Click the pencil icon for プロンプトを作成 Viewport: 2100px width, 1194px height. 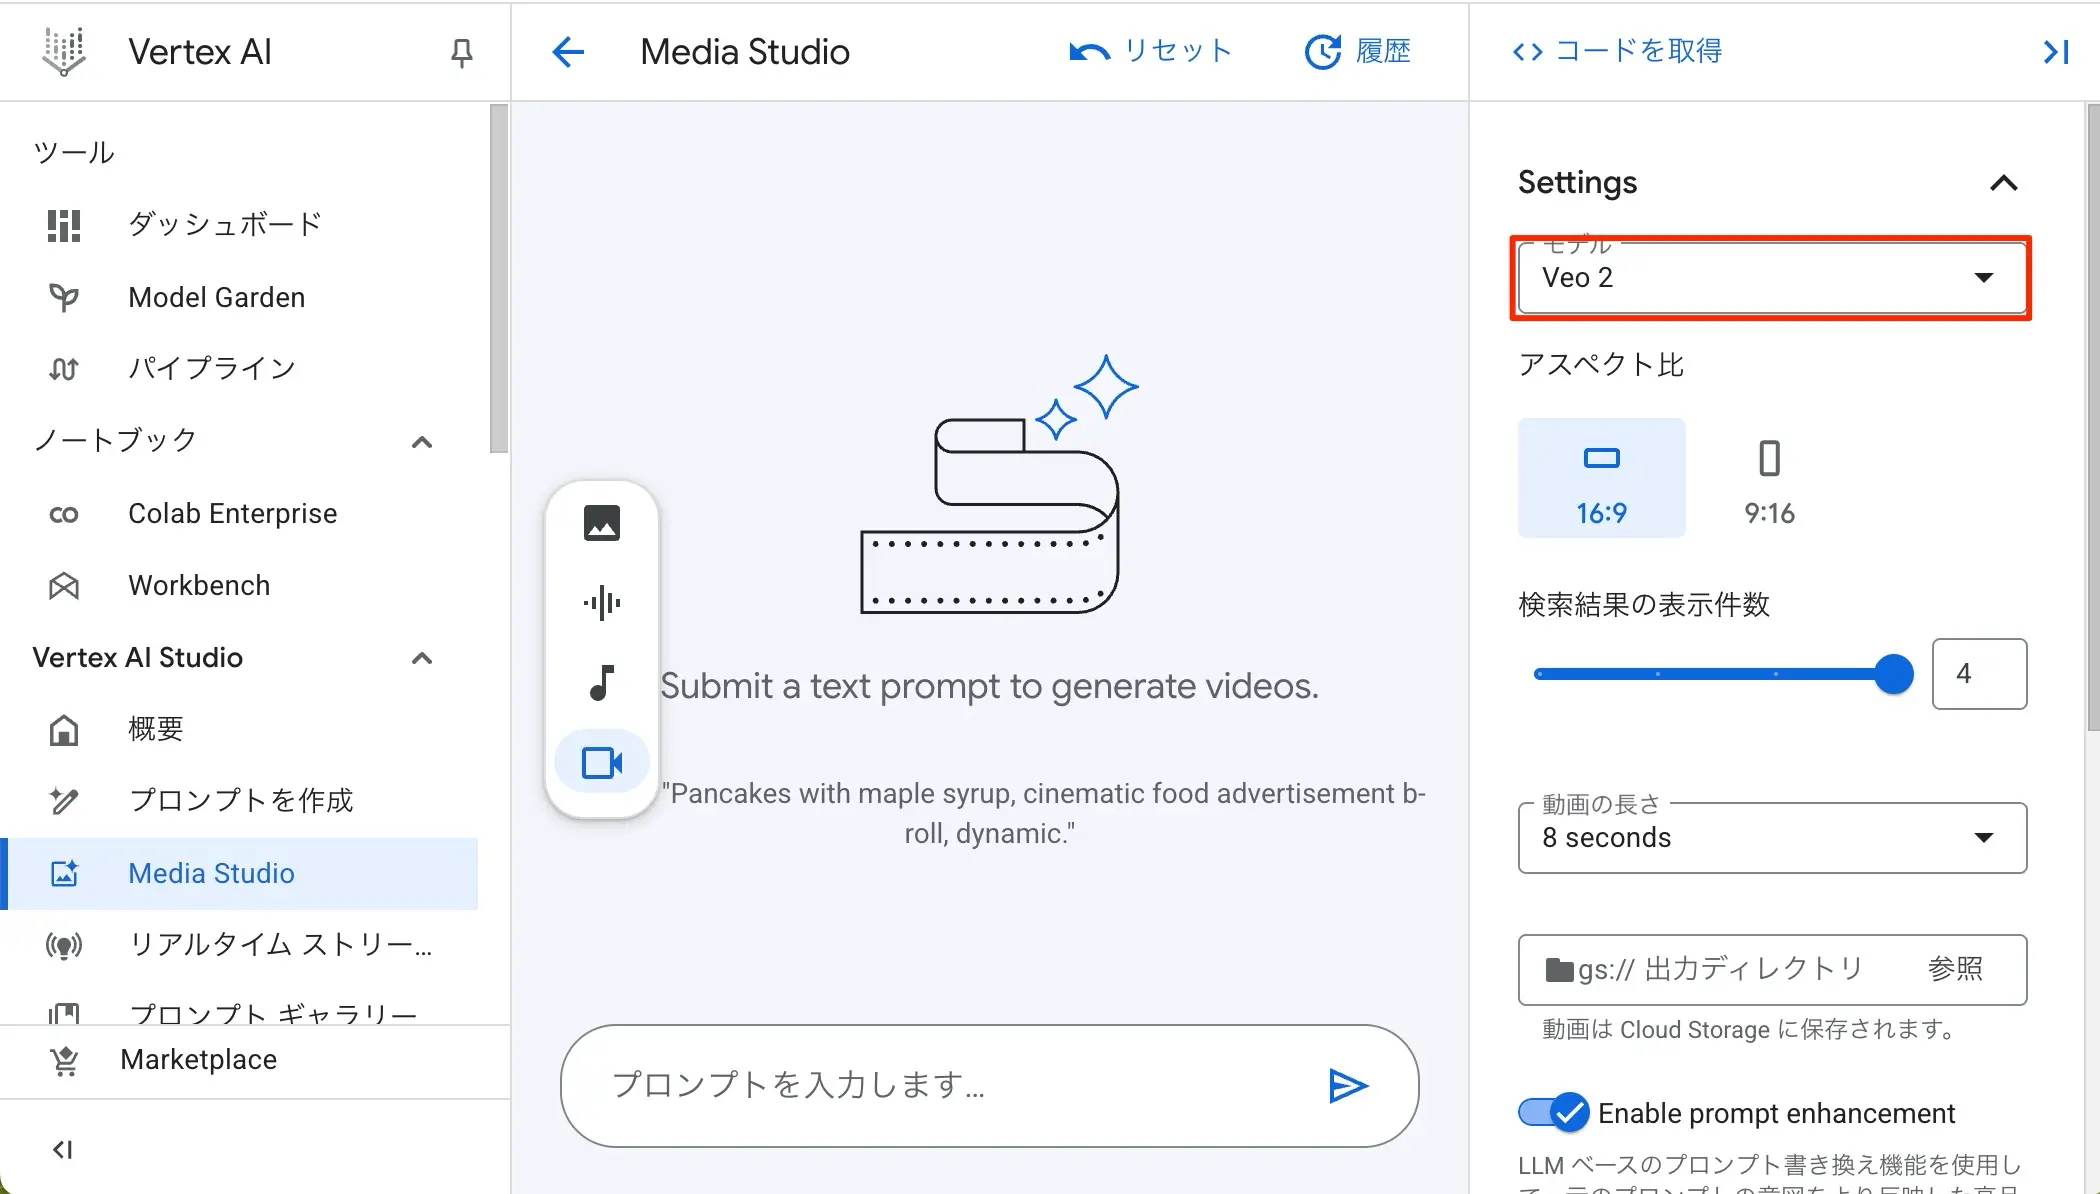click(64, 801)
